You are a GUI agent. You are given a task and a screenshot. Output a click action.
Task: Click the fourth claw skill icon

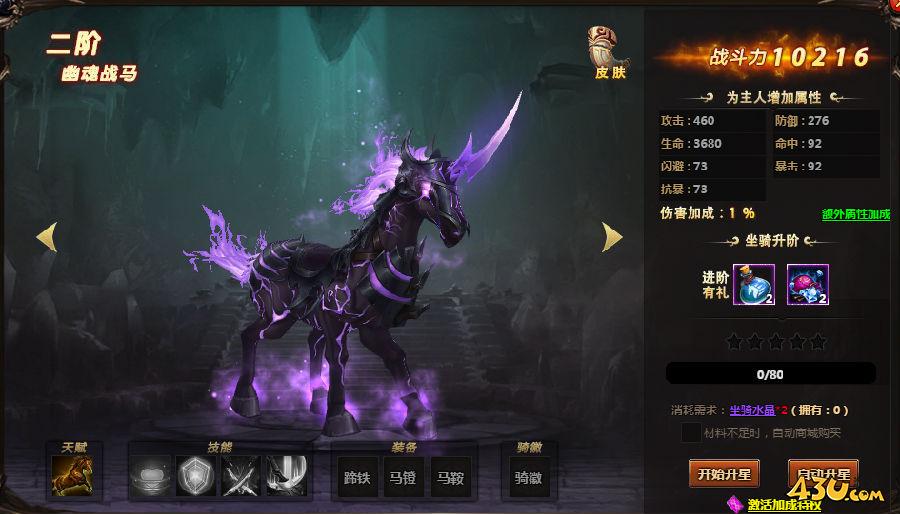click(x=286, y=476)
